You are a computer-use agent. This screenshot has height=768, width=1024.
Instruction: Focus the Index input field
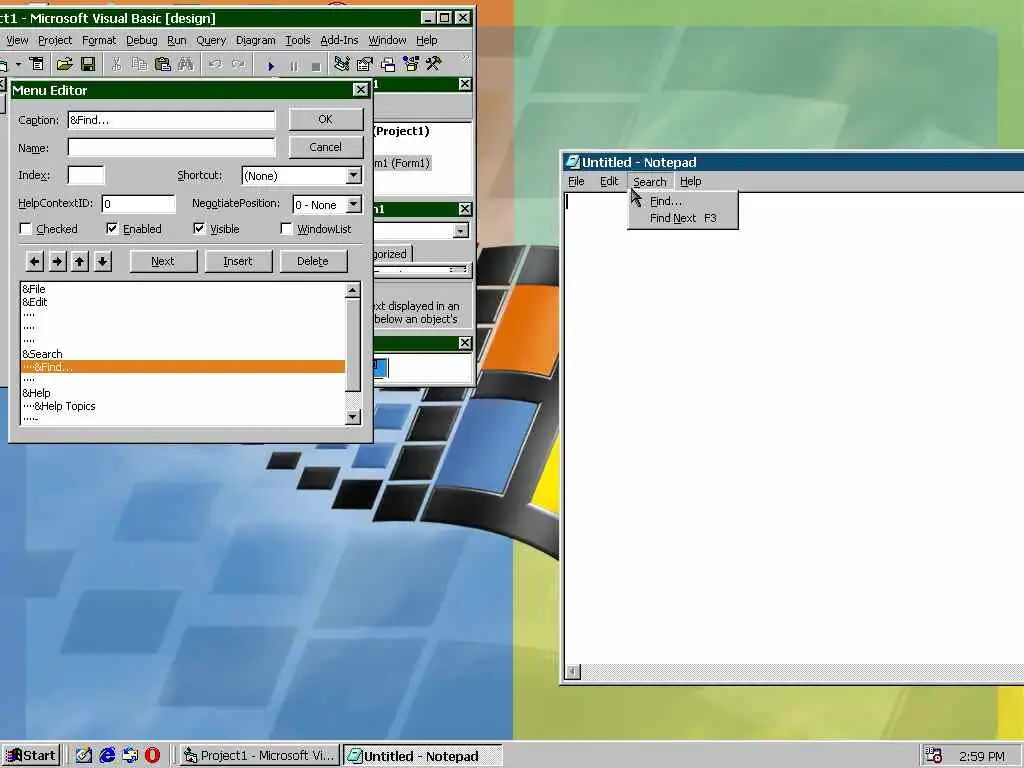click(x=86, y=176)
